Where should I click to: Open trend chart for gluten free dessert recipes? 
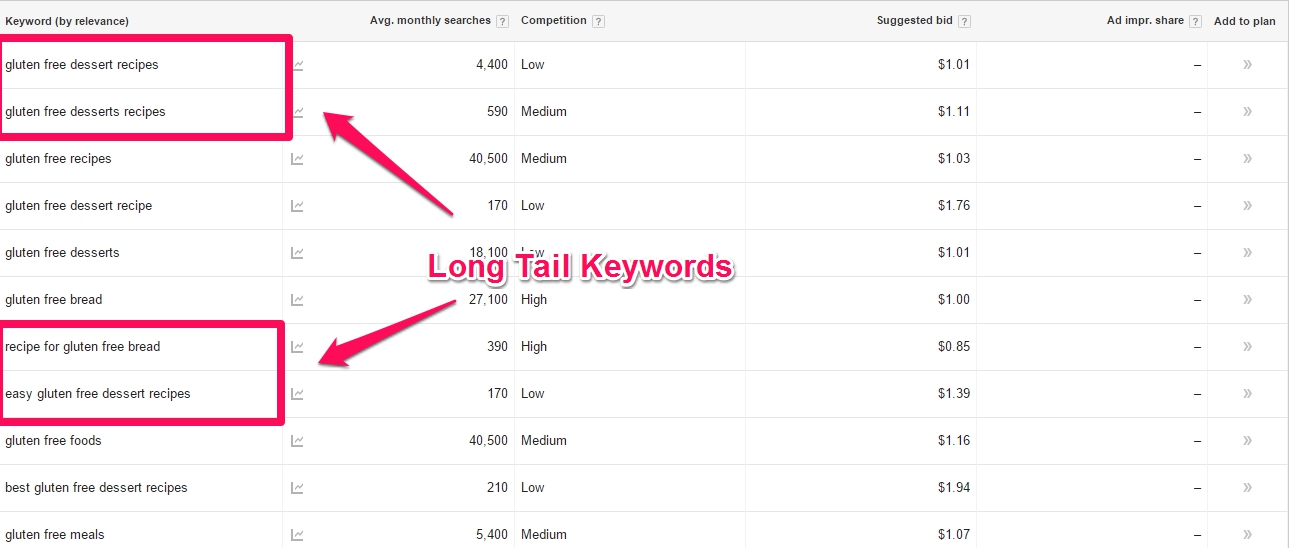pos(297,65)
